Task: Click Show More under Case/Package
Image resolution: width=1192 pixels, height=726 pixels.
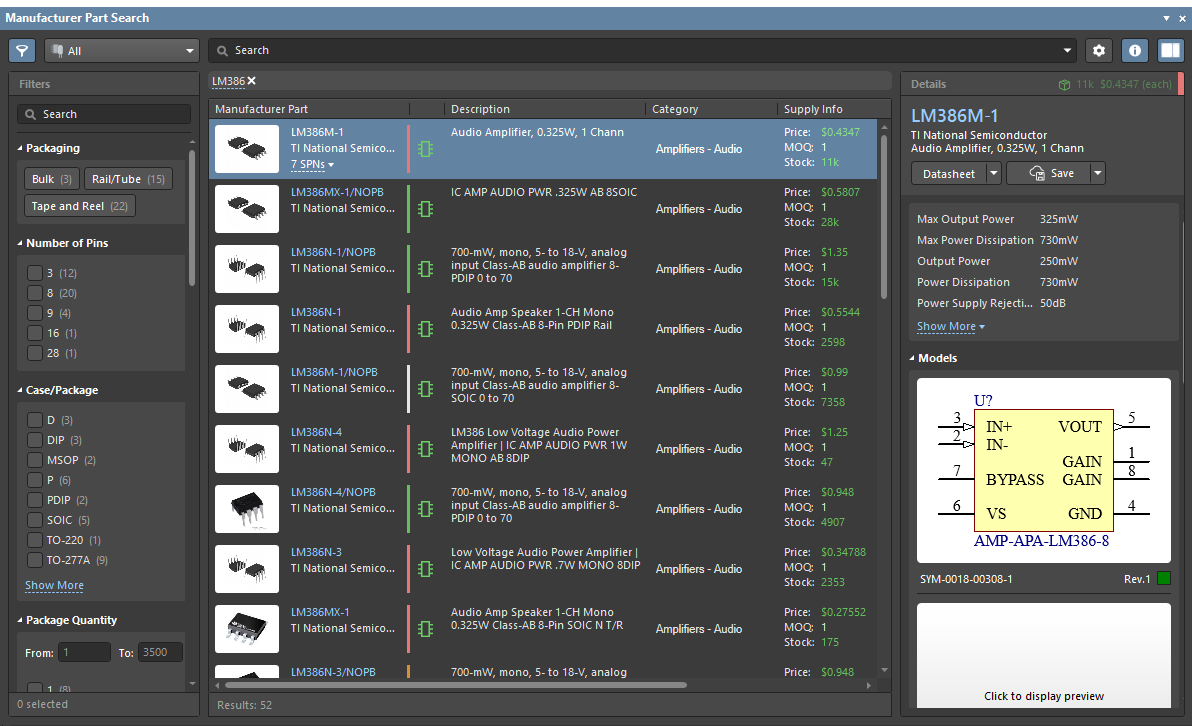Action: point(54,586)
